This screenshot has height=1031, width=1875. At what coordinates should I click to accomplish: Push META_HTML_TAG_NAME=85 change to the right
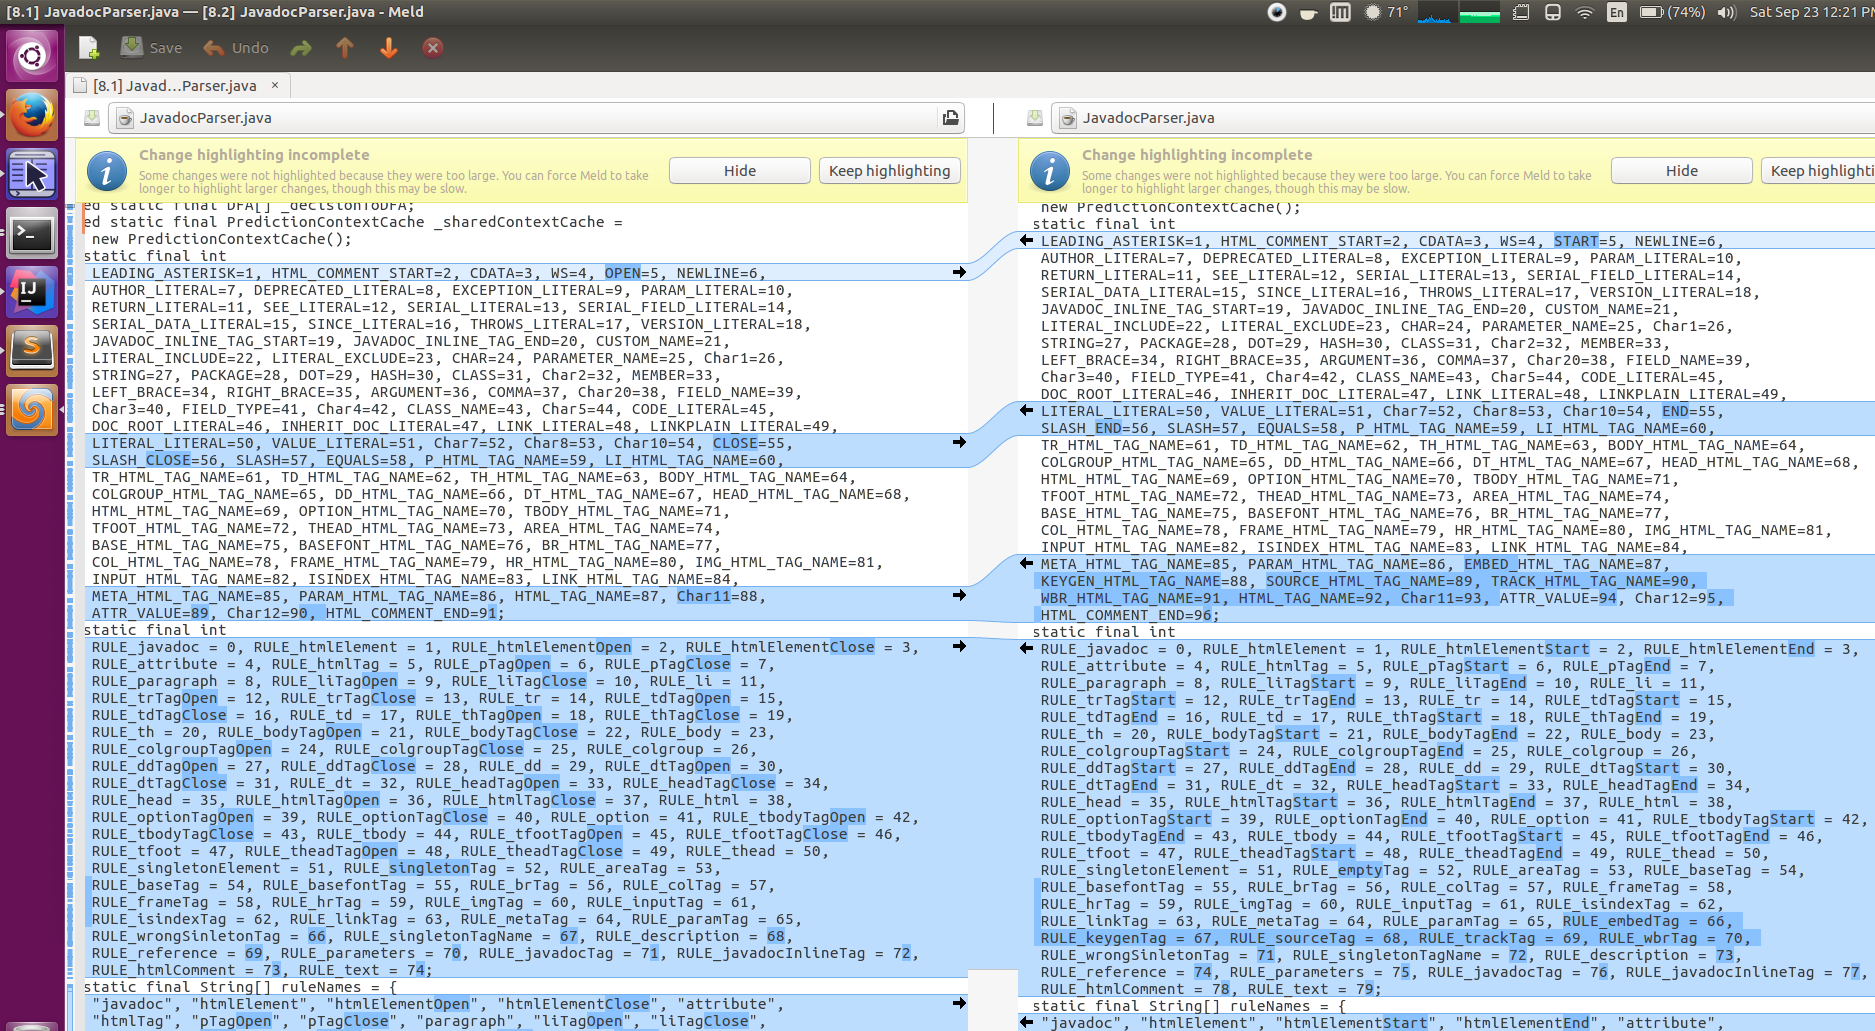point(959,595)
